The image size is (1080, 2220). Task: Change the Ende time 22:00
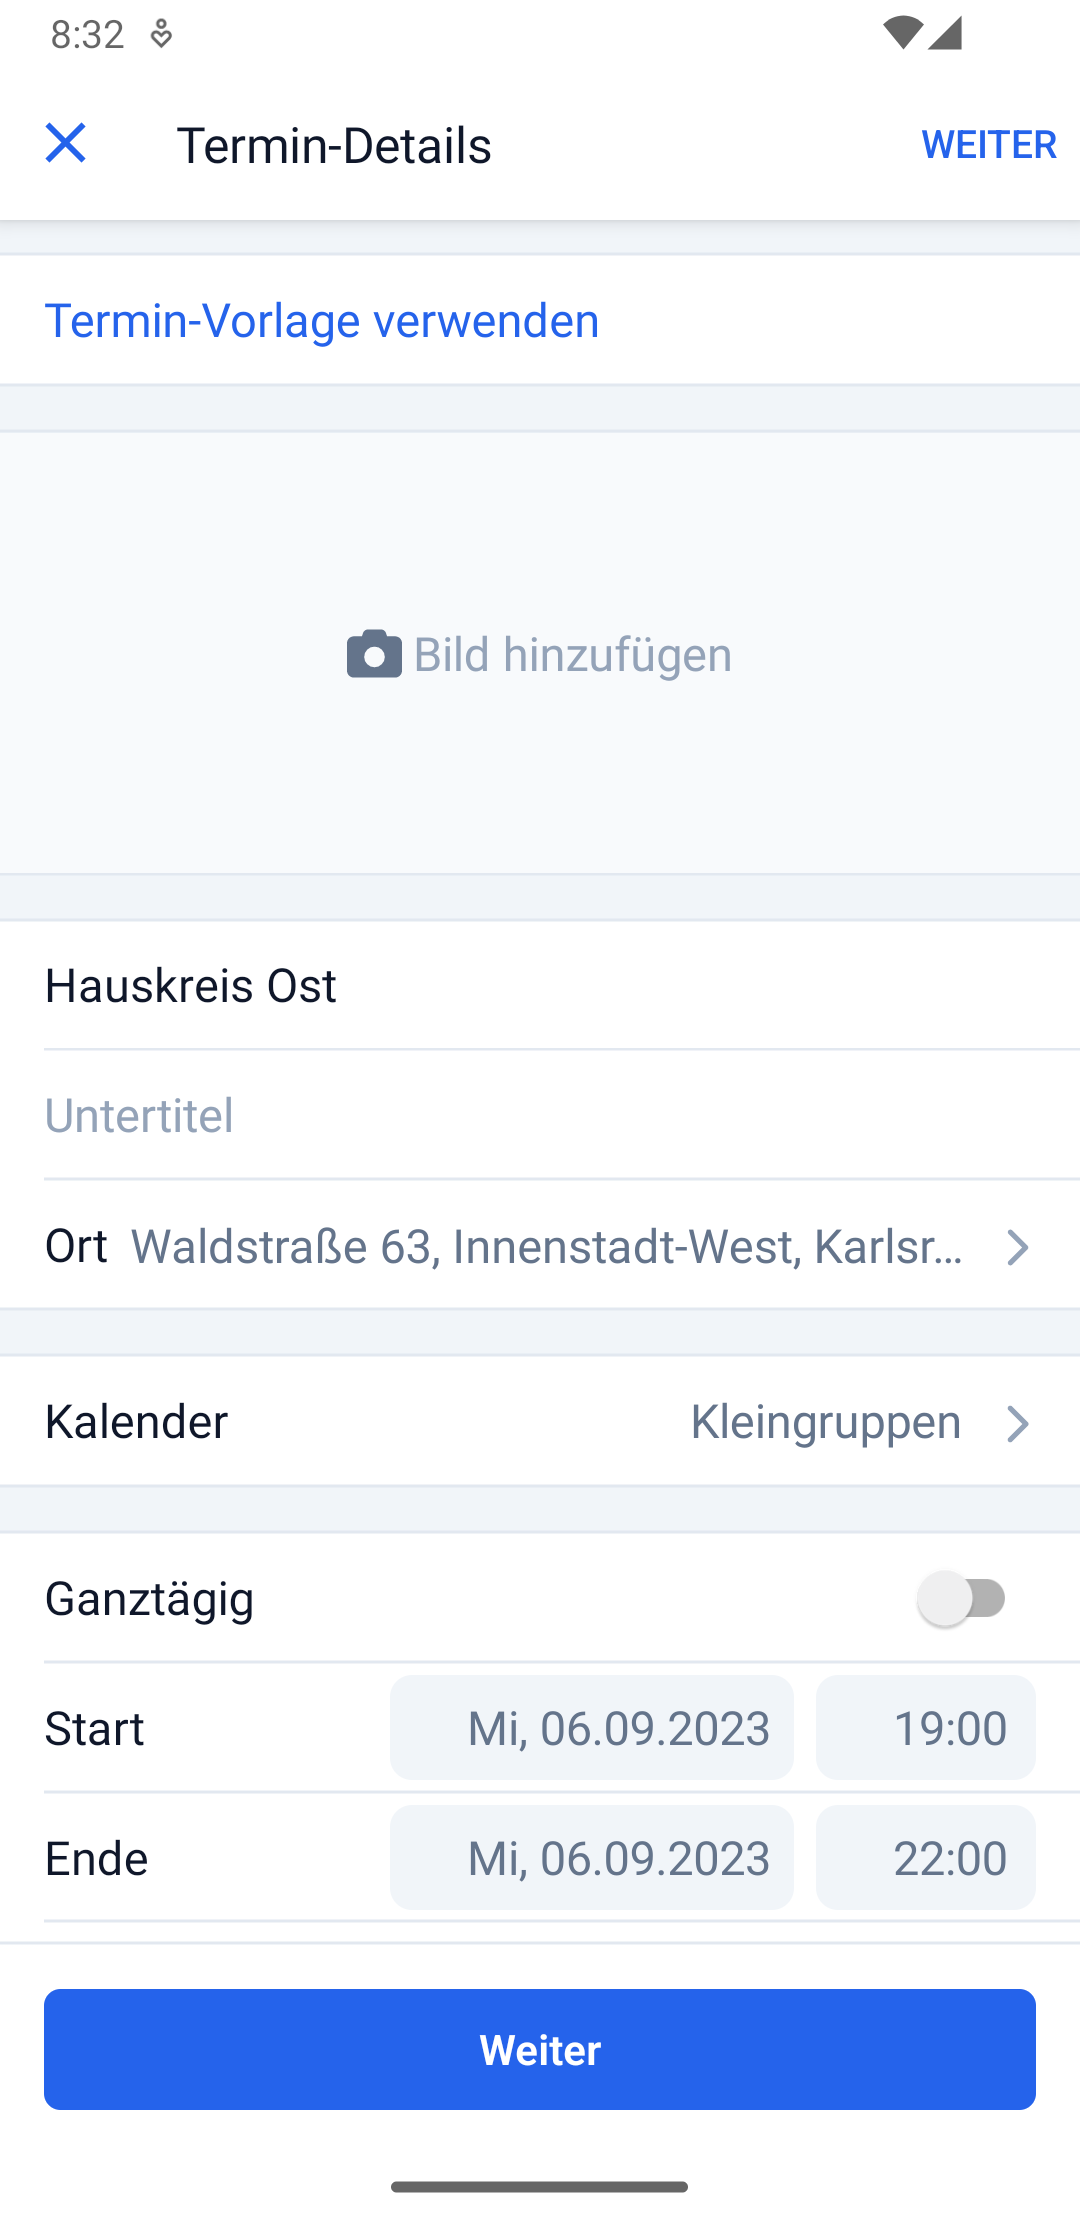pos(926,1858)
